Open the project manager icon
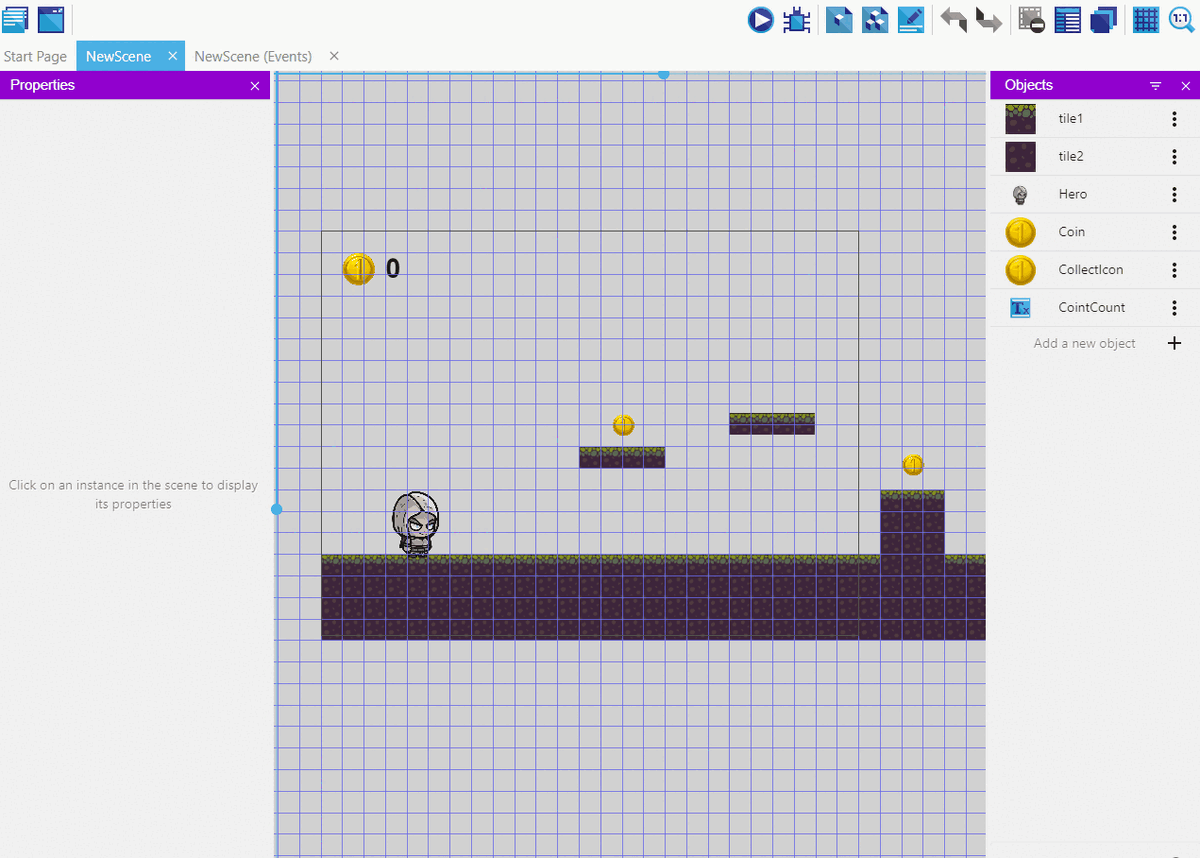The height and width of the screenshot is (858, 1200). pos(15,19)
